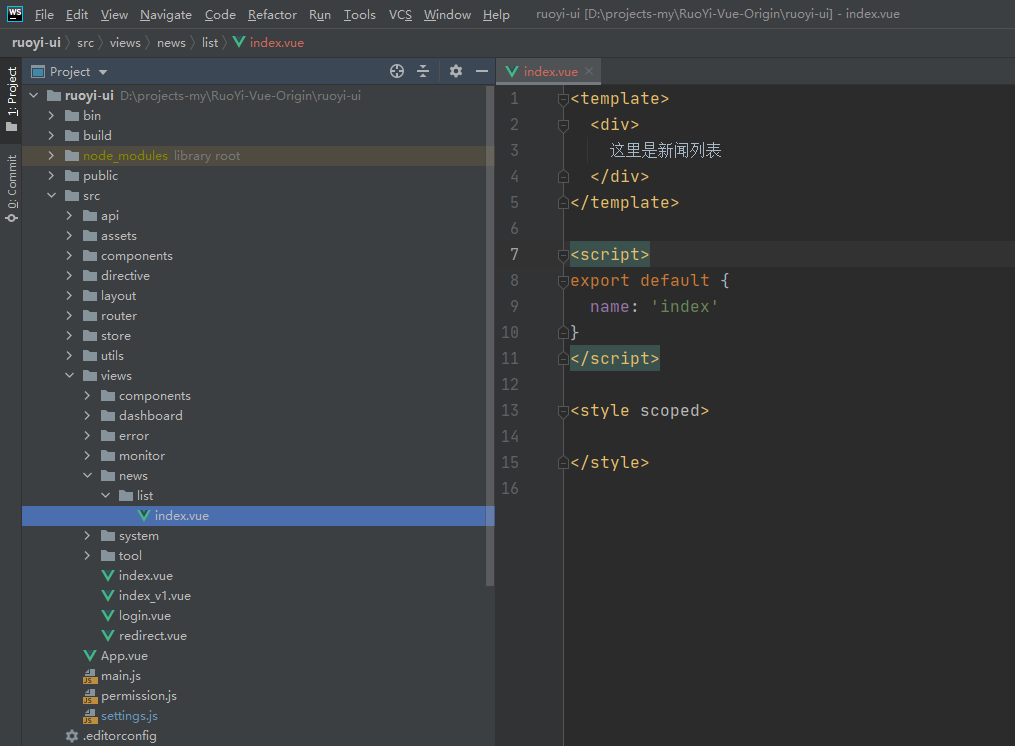Open the 0: Commit tool window
Screen dimensions: 1015x746
coord(12,188)
